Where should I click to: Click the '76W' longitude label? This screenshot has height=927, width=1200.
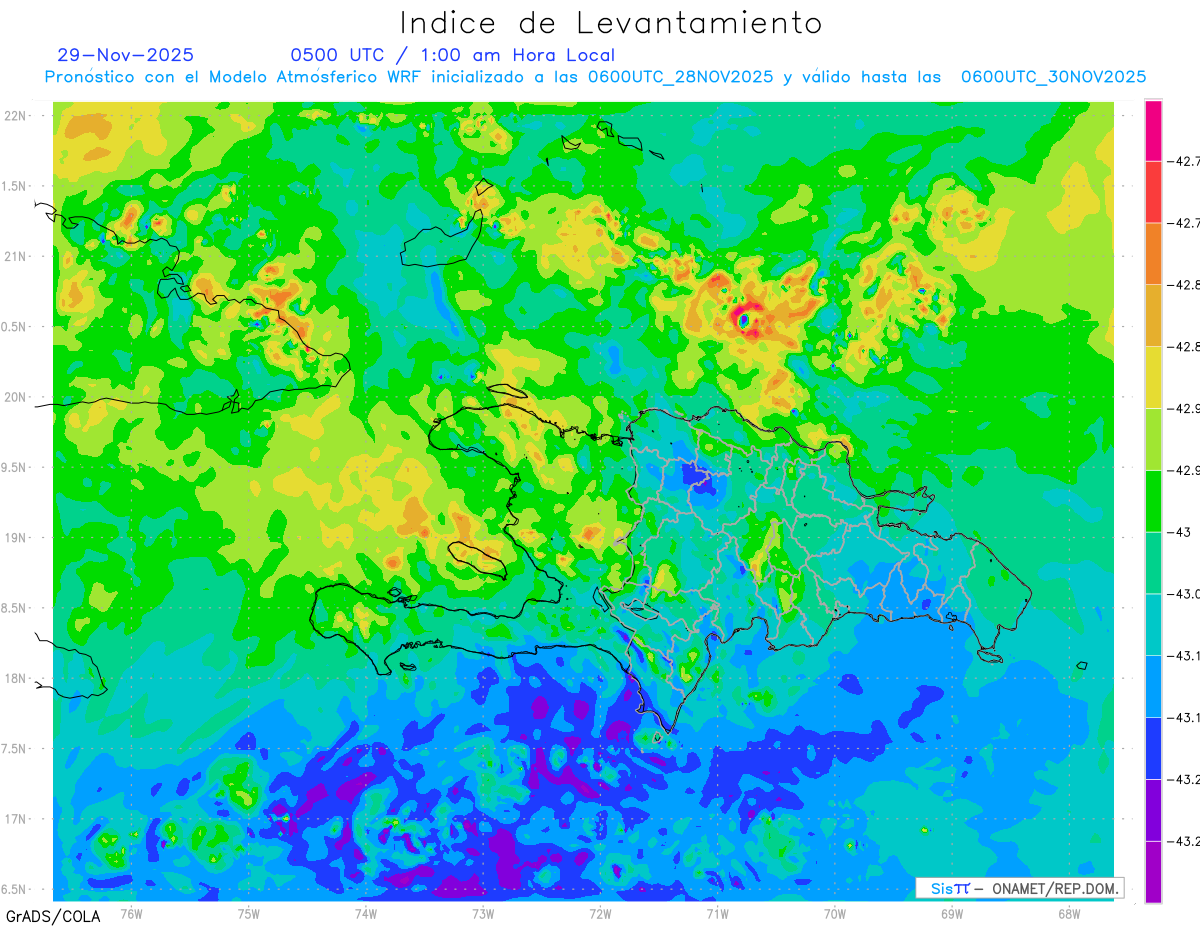[131, 913]
